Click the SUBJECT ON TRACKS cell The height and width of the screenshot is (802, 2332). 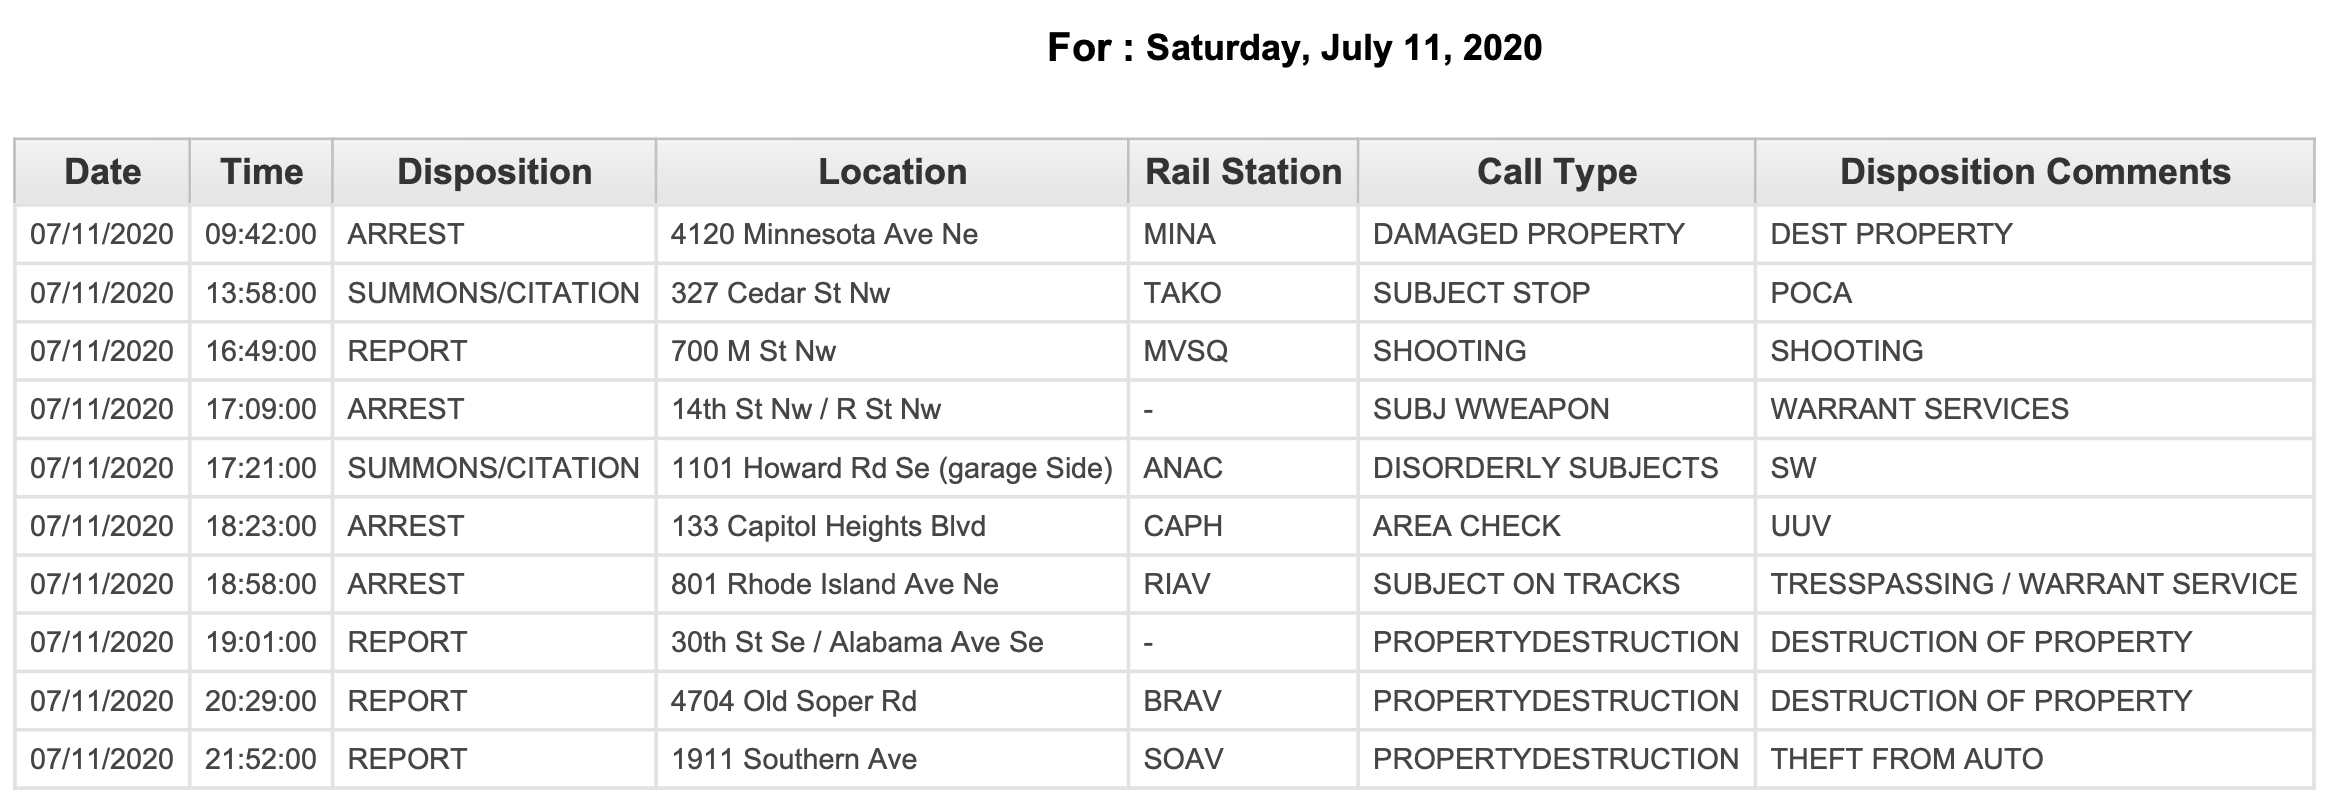[1556, 584]
